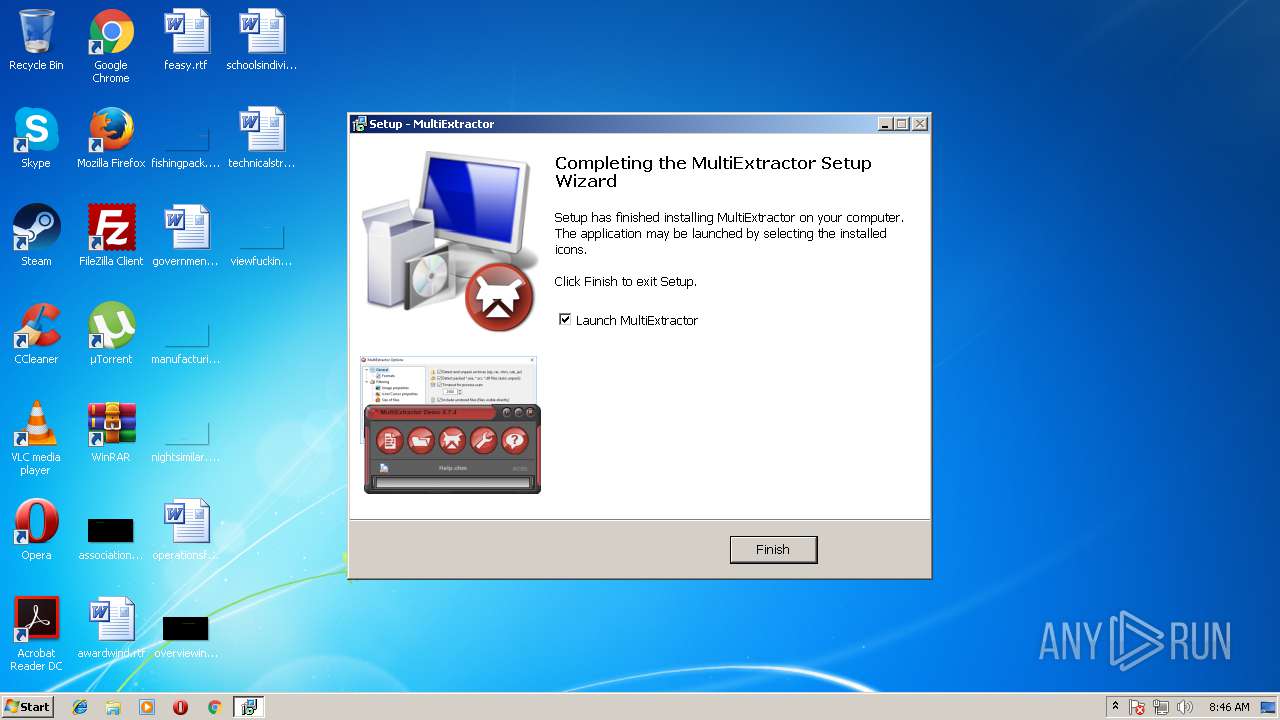Click the MultiExtractor application preview image
The image size is (1280, 720).
(451, 424)
